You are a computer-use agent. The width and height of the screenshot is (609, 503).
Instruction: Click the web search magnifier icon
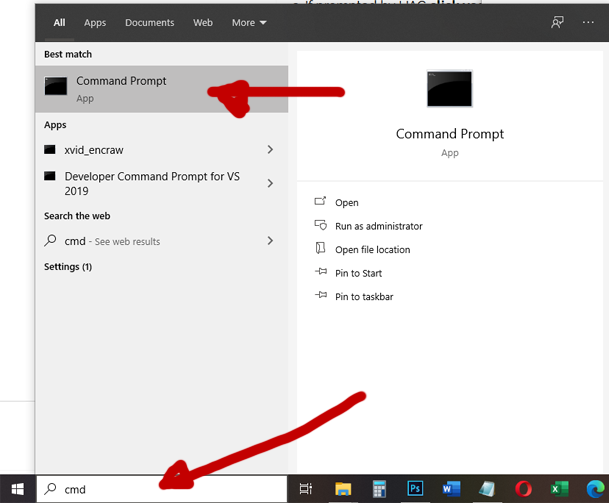coord(50,240)
